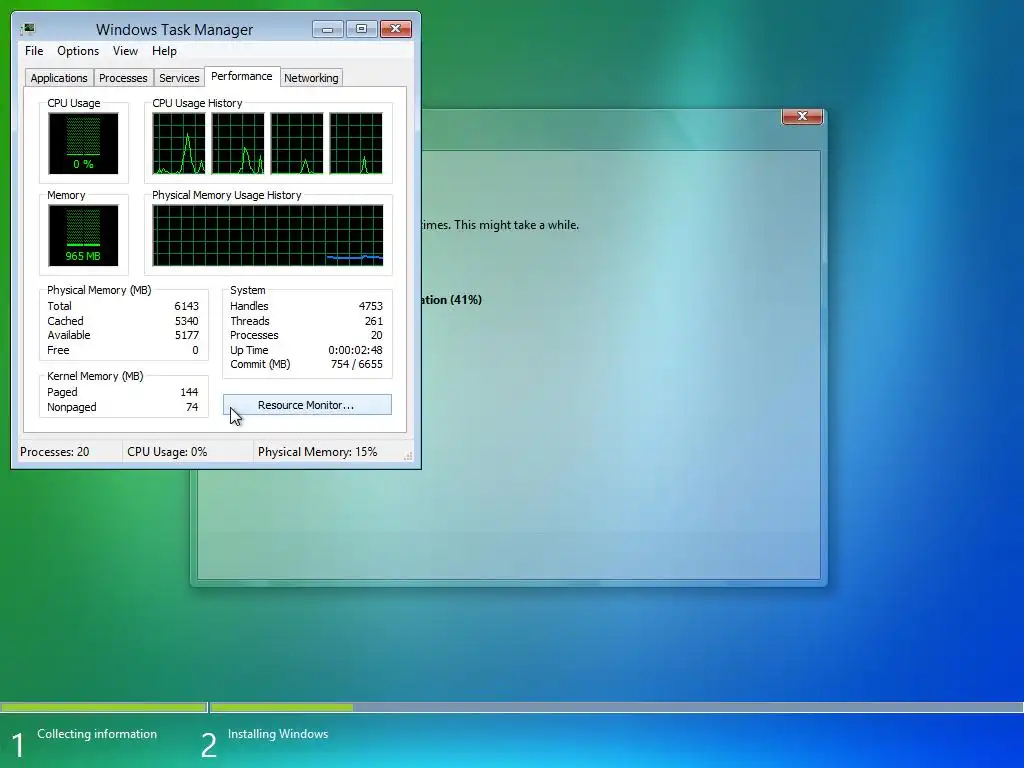Image resolution: width=1024 pixels, height=768 pixels.
Task: Click the Nonpaged kernel memory value 74
Action: [192, 408]
